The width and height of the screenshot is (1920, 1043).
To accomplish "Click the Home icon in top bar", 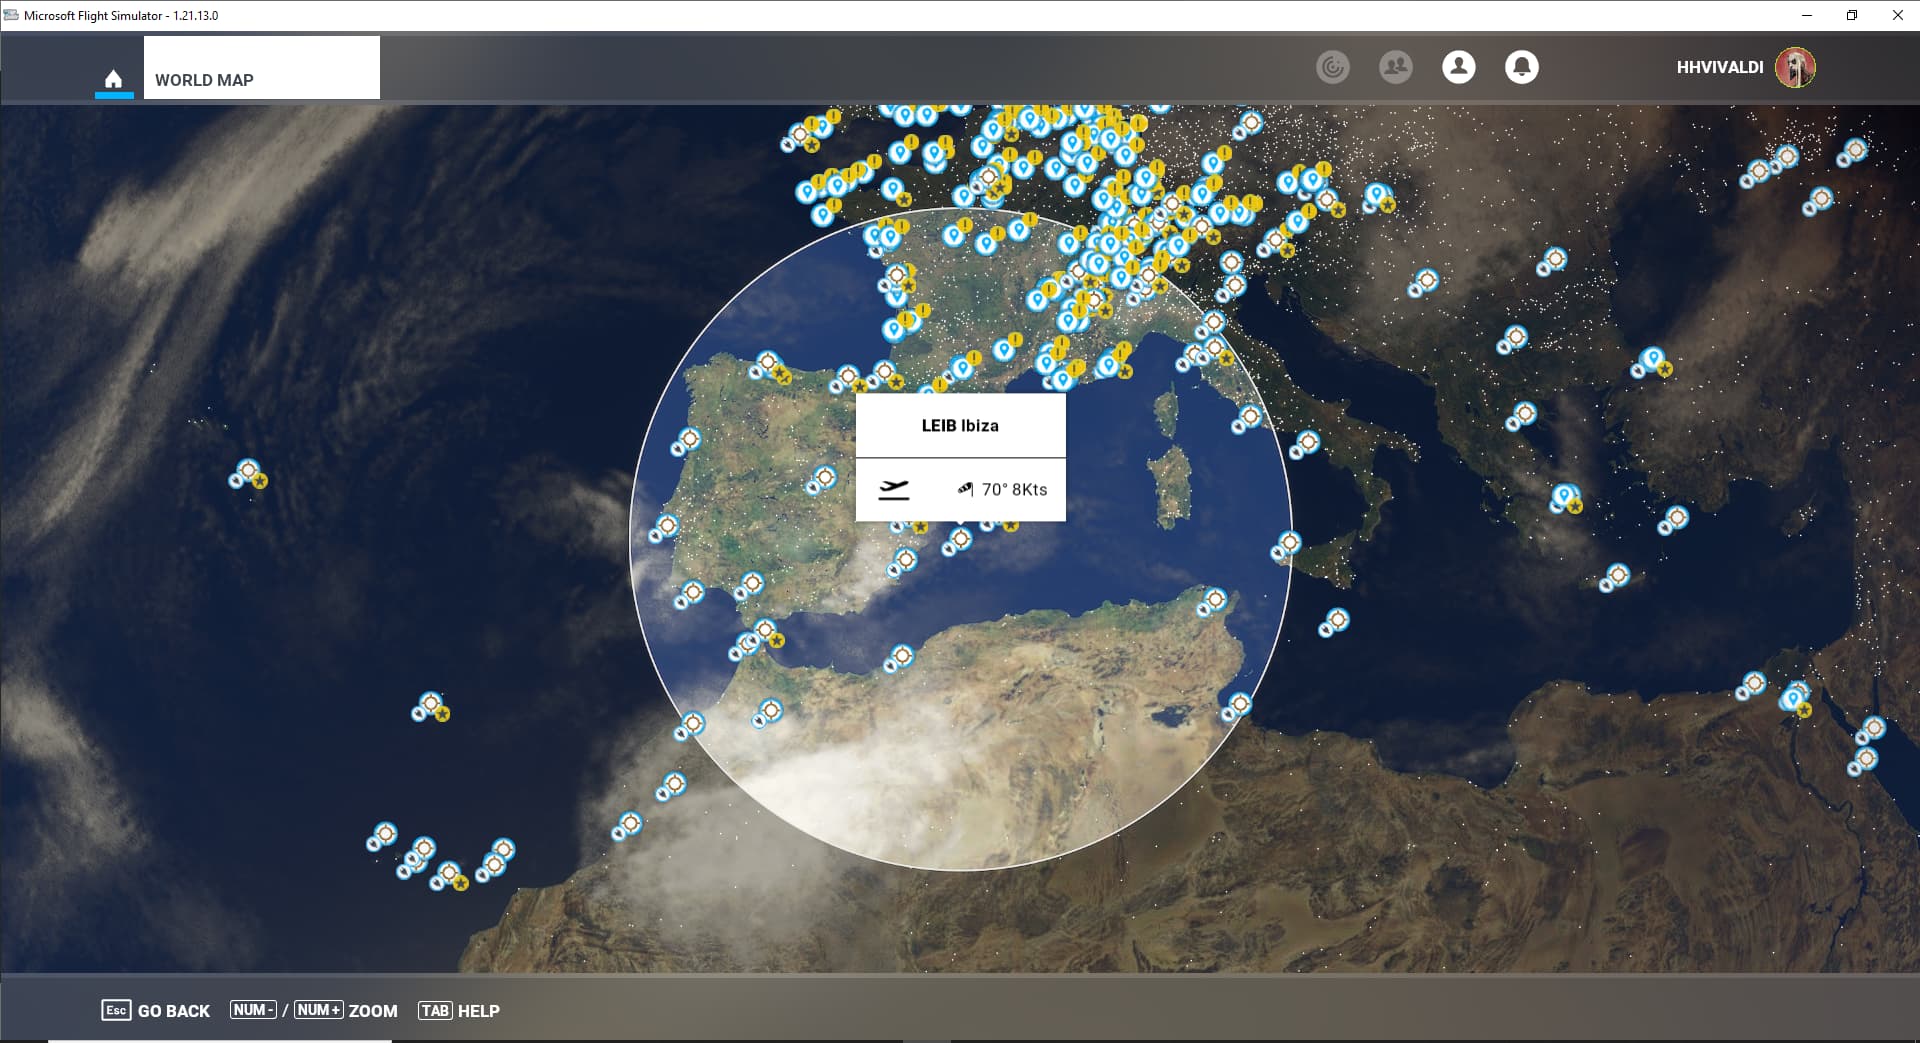I will pyautogui.click(x=113, y=79).
